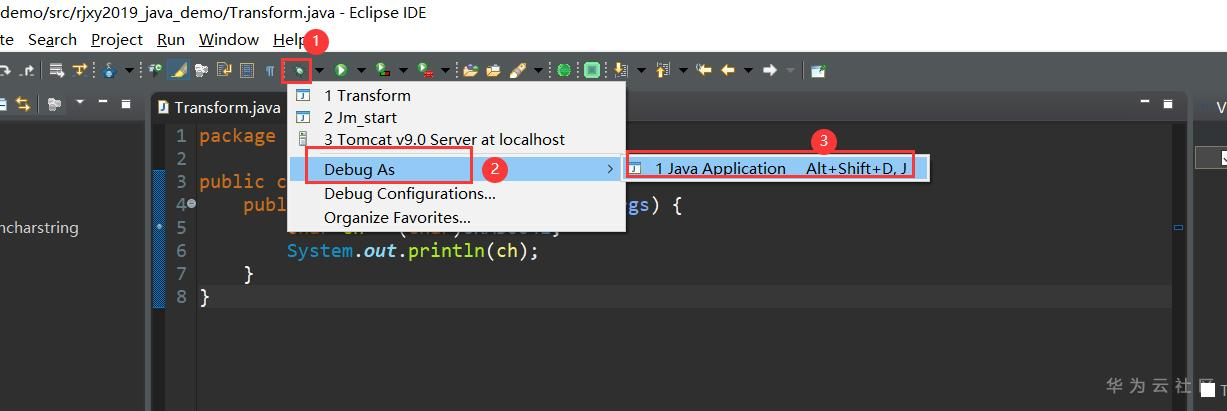This screenshot has height=411, width=1227.
Task: Open the Debug launch dropdown arrow
Action: pyautogui.click(x=319, y=70)
